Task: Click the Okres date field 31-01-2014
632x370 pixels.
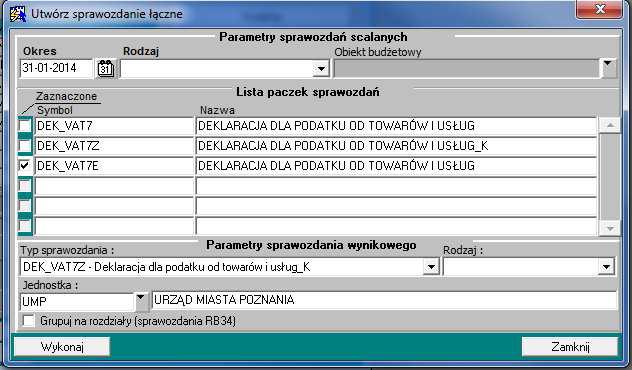Action: tap(56, 68)
